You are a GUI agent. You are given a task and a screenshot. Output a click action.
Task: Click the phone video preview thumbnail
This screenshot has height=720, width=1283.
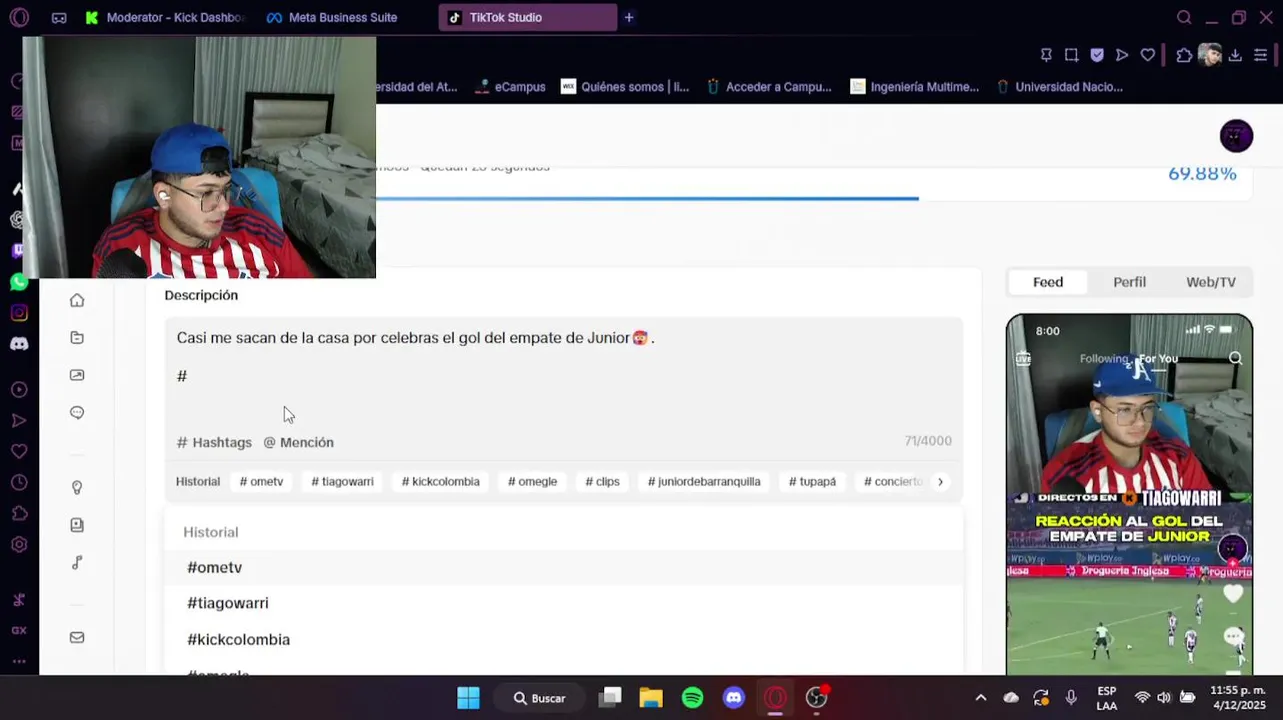[x=1129, y=495]
